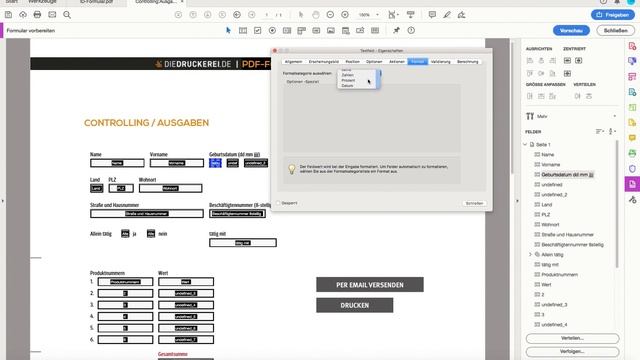Add a text field tool
The image size is (640, 360).
pos(243,30)
